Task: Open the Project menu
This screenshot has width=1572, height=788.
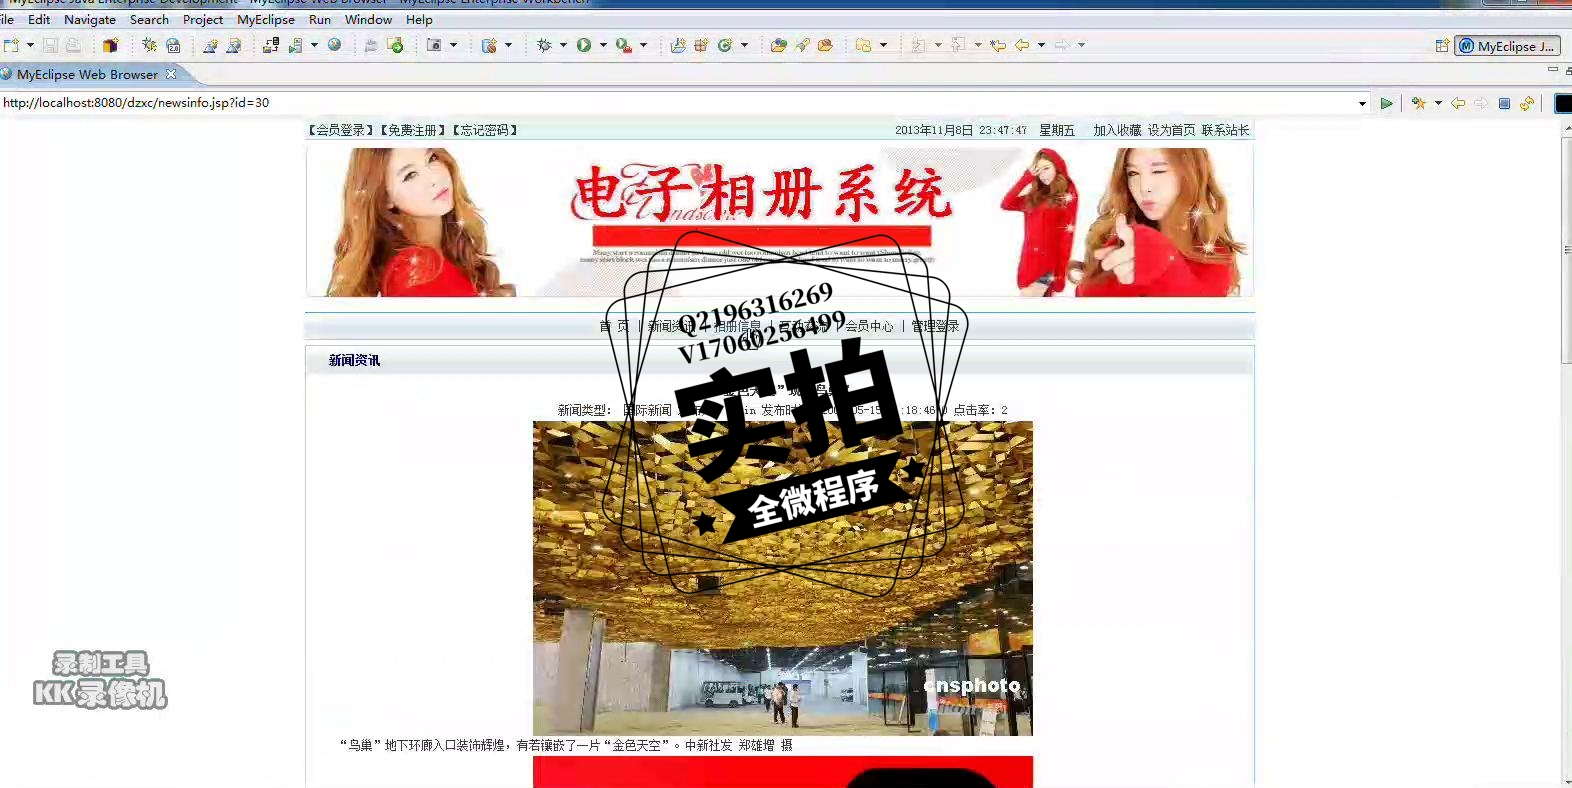Action: click(203, 19)
